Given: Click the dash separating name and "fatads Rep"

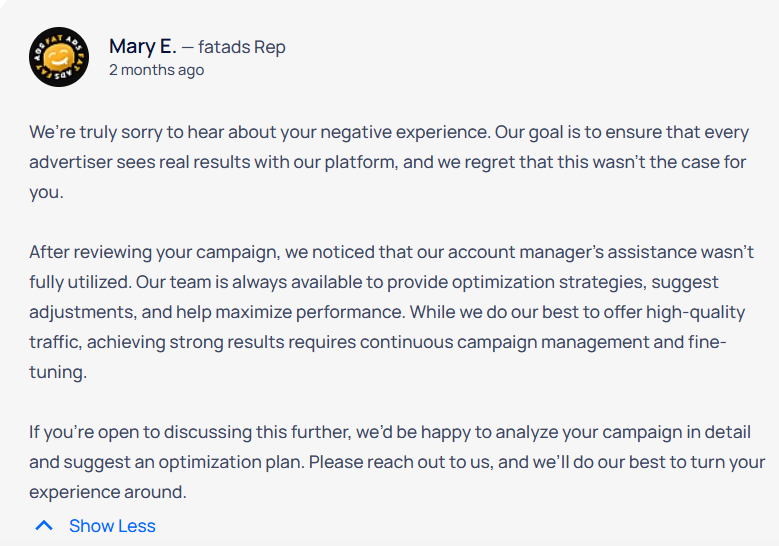Looking at the screenshot, I should [x=187, y=48].
